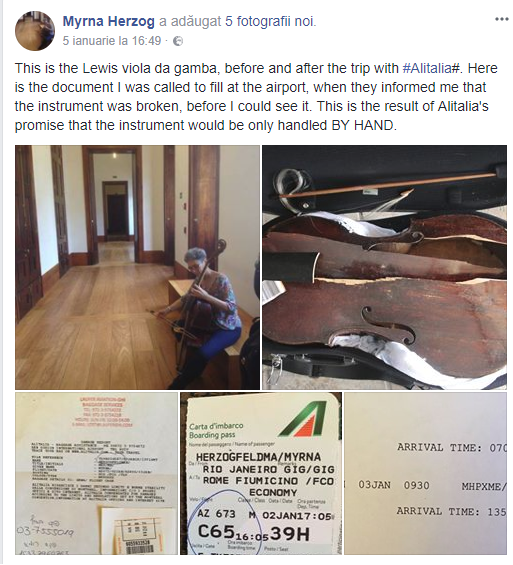This screenshot has height=565, width=513.
Task: Open the Alitalia boarding pass photo
Action: pyautogui.click(x=261, y=473)
